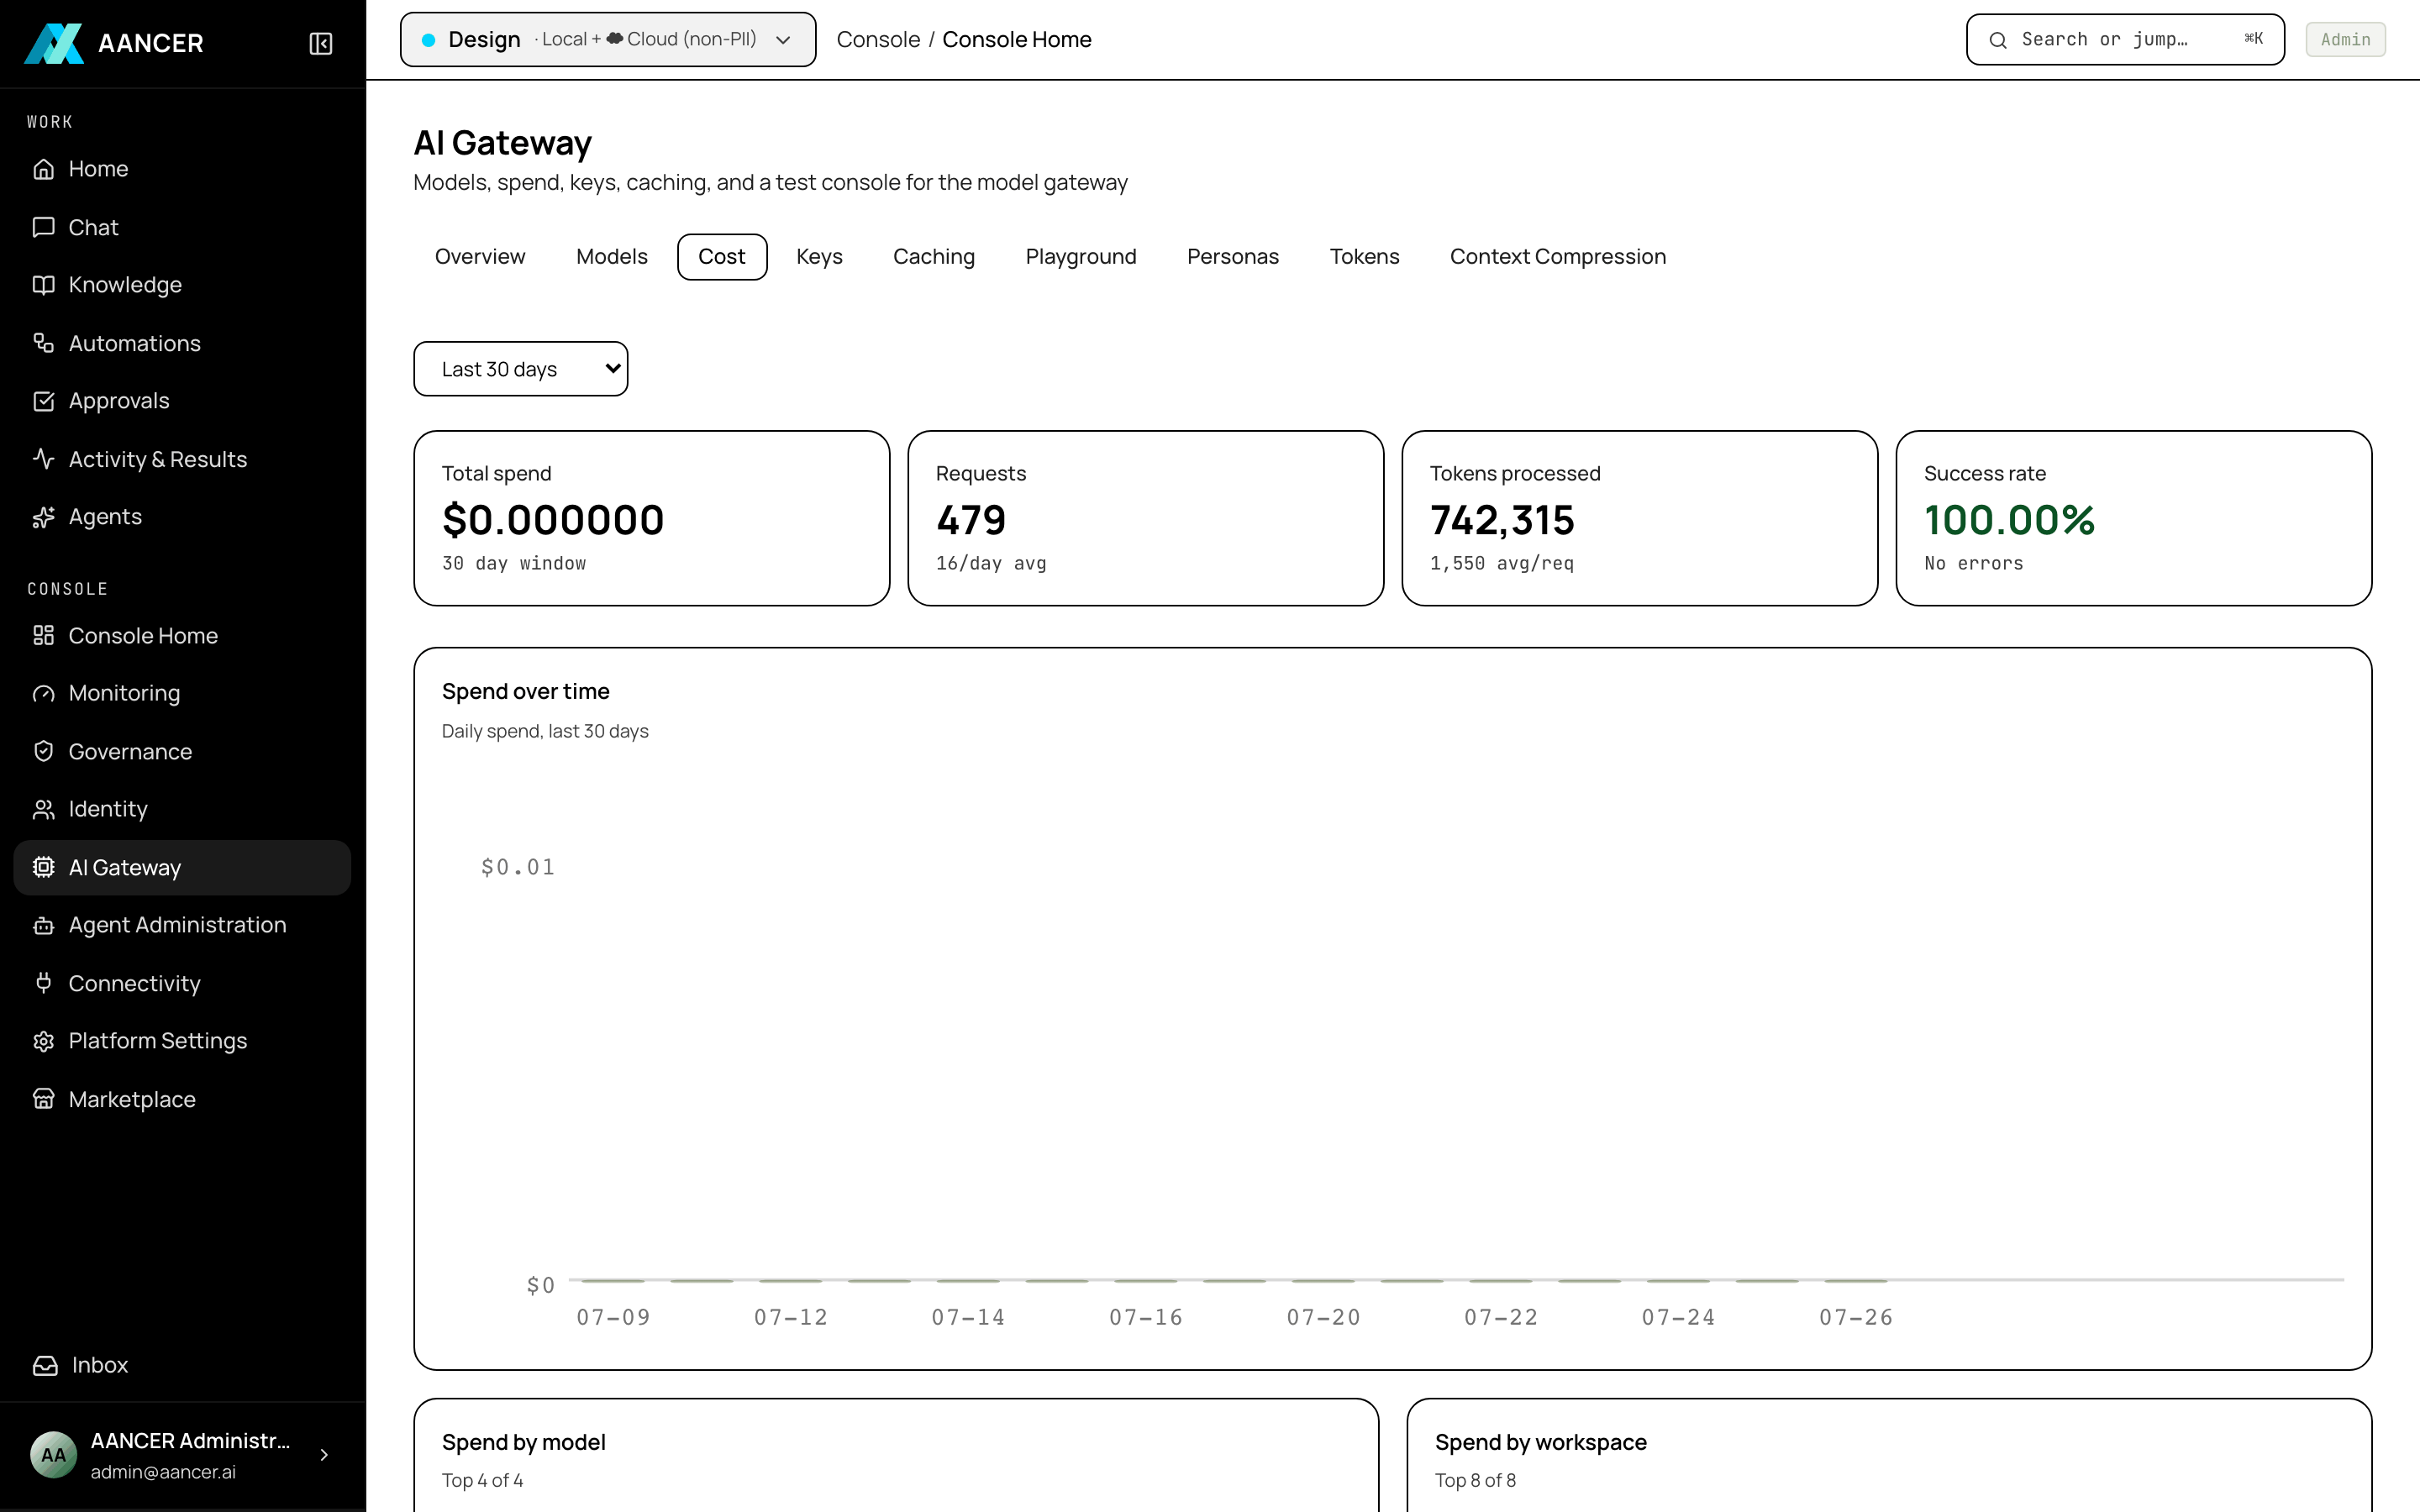Expand the AANCER Administrator account chevron
Image resolution: width=2420 pixels, height=1512 pixels.
tap(324, 1455)
